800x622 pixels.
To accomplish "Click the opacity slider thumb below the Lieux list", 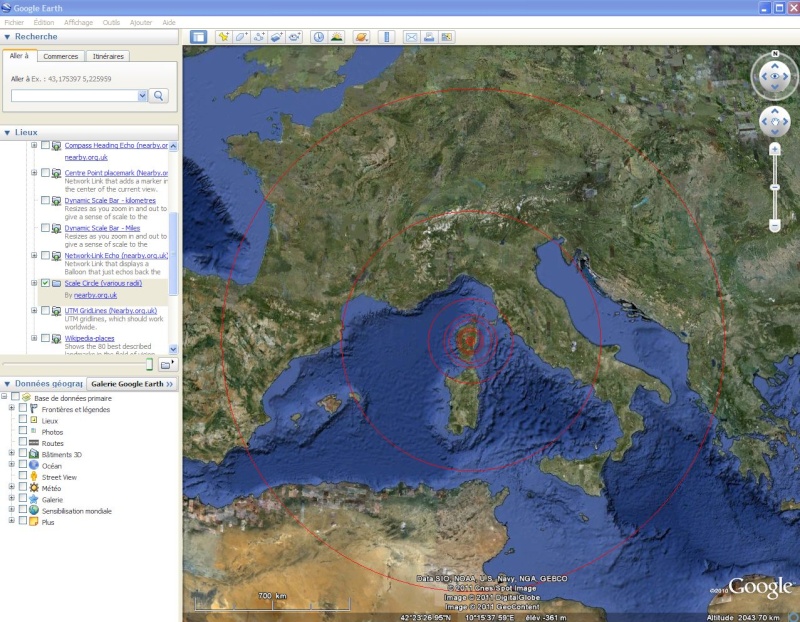I will [149, 364].
